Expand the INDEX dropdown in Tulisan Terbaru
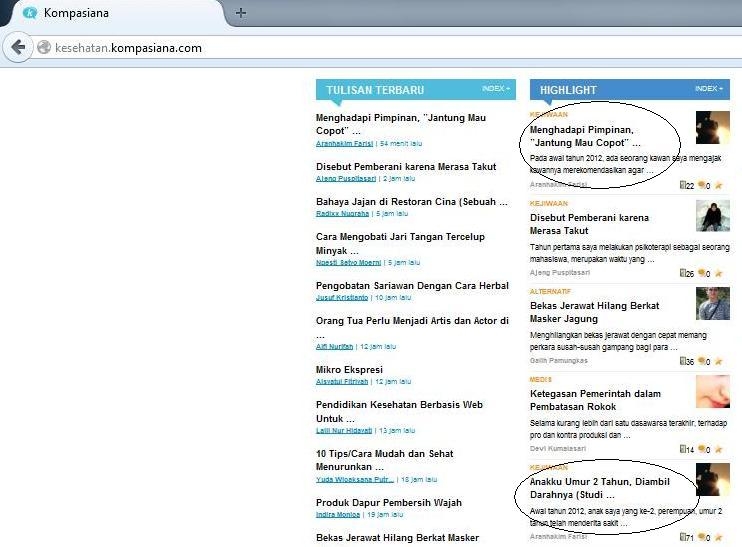Viewport: 742px width, 547px height. [x=496, y=88]
